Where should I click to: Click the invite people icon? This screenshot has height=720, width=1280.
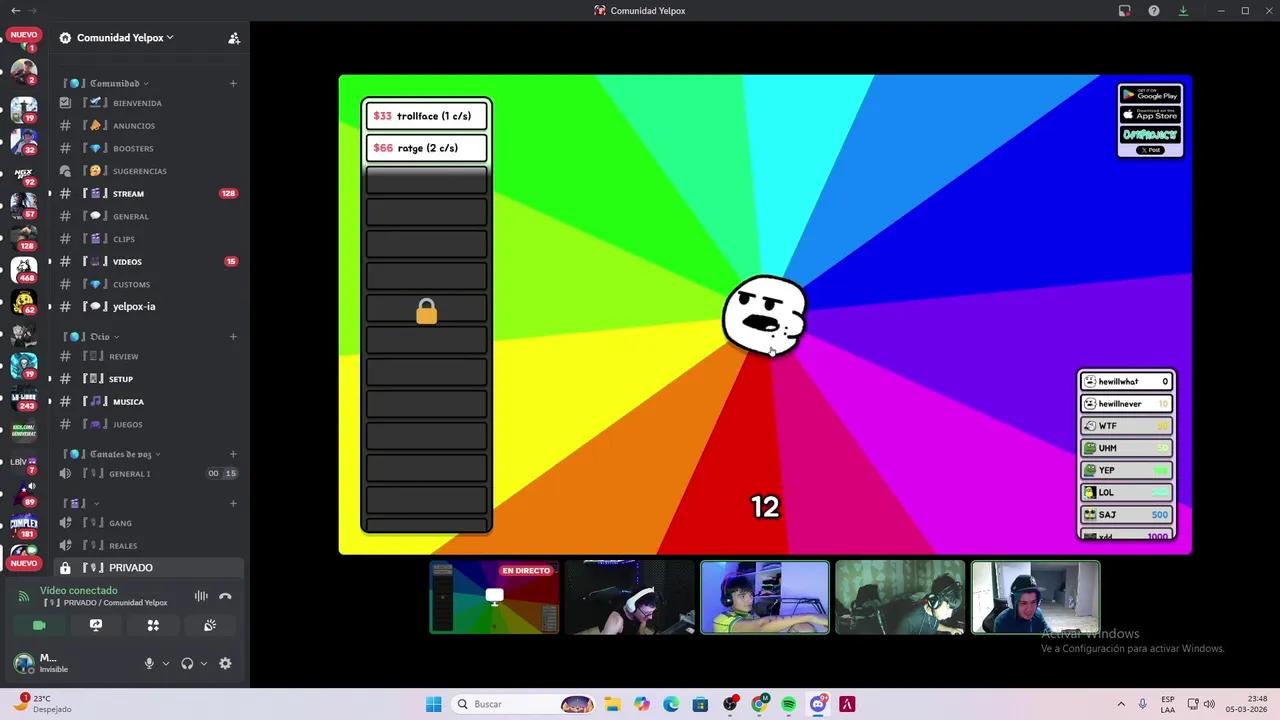pos(234,38)
